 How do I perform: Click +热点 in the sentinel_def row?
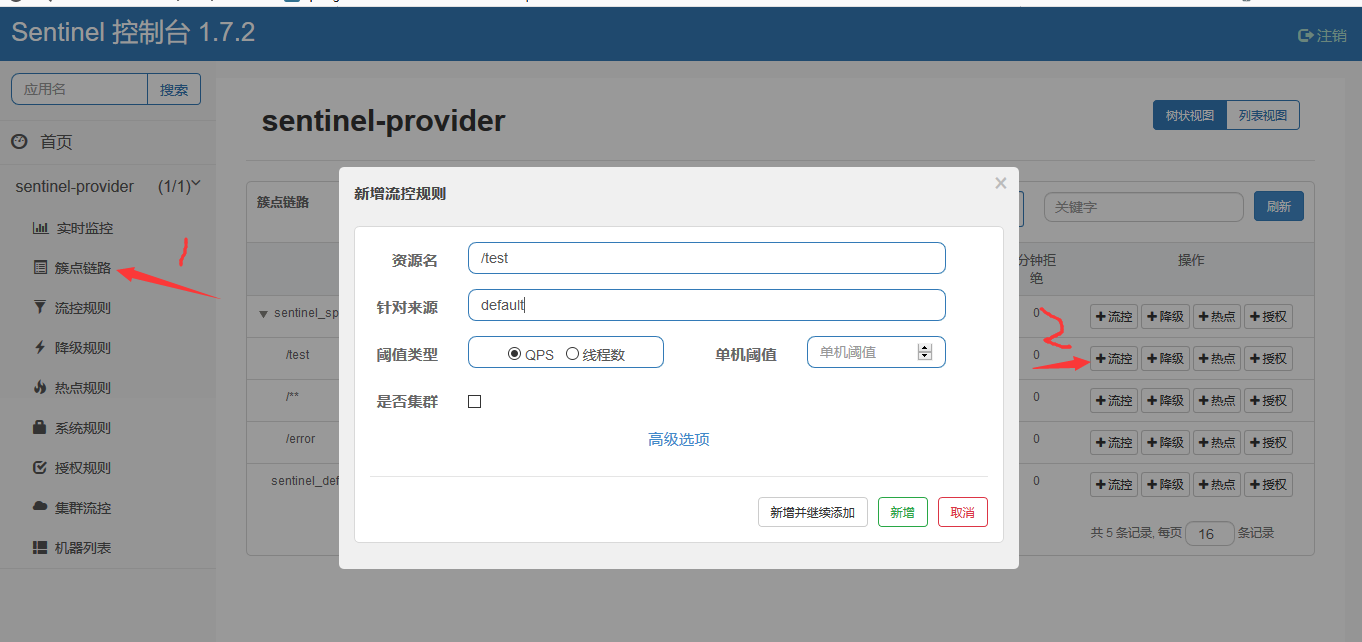(1217, 485)
